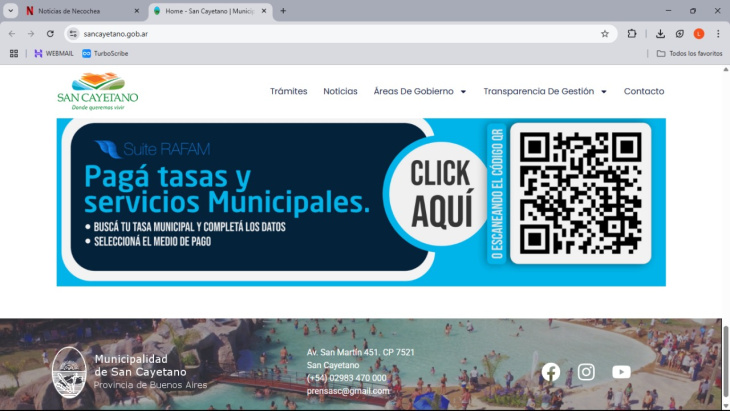
Task: Open the Contacto menu item
Action: (644, 91)
